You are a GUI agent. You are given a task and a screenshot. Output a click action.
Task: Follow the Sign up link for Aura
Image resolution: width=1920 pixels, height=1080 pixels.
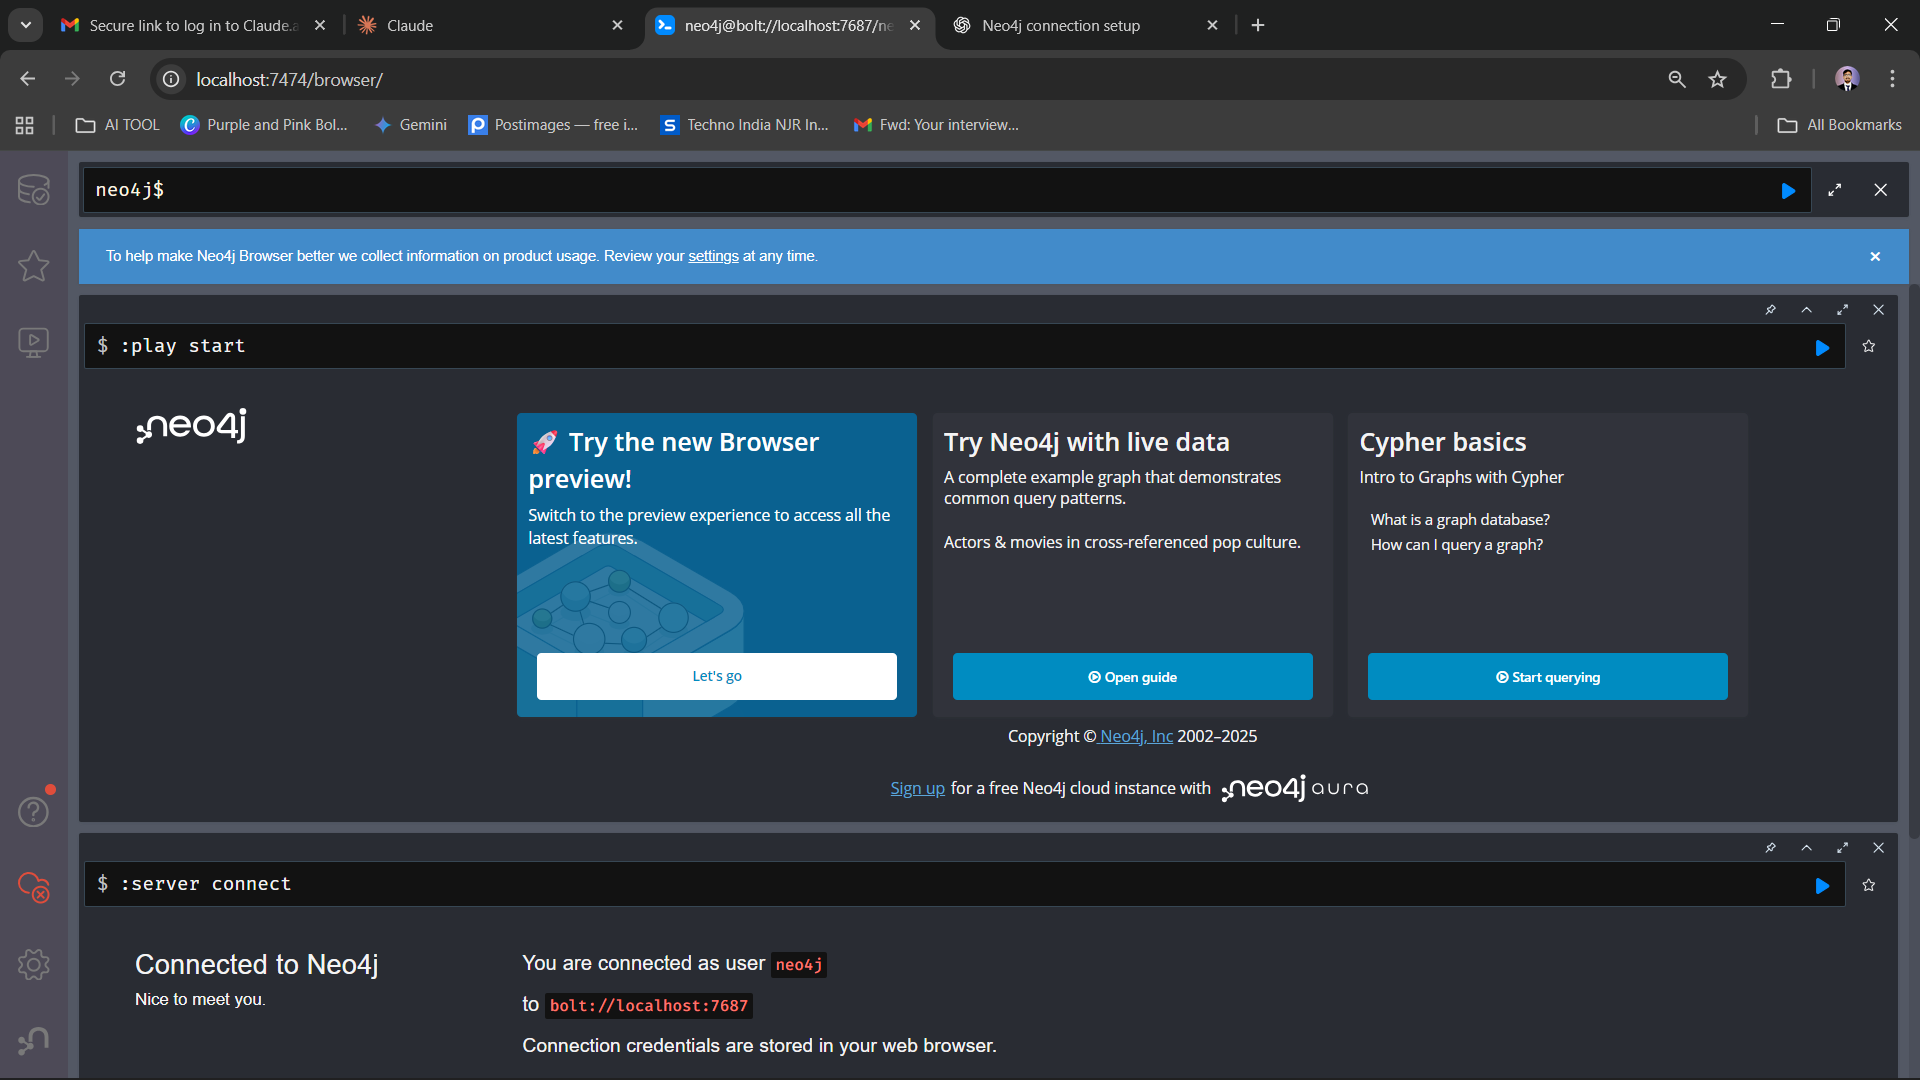coord(918,788)
